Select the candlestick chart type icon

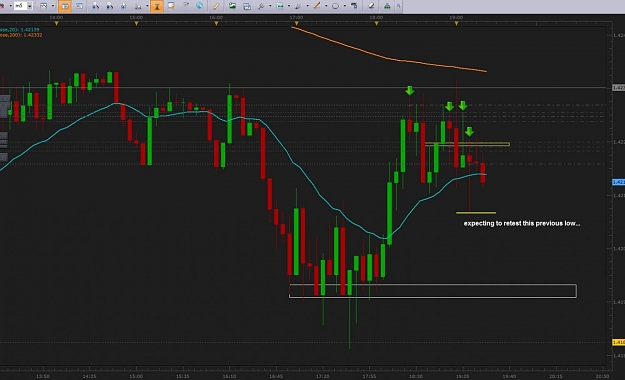[43, 6]
